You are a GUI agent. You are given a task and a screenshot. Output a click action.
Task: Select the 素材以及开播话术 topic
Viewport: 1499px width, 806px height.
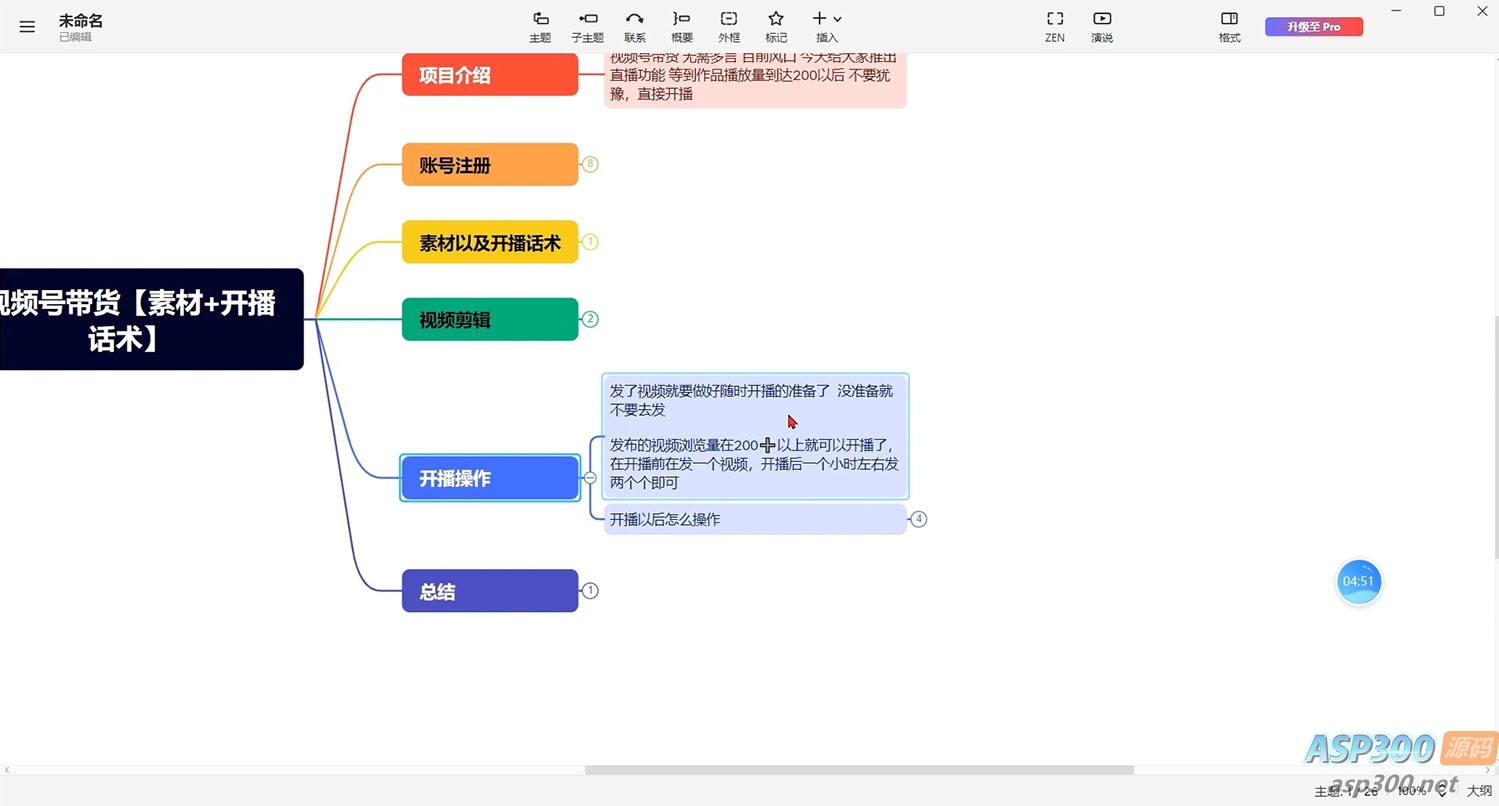(490, 243)
